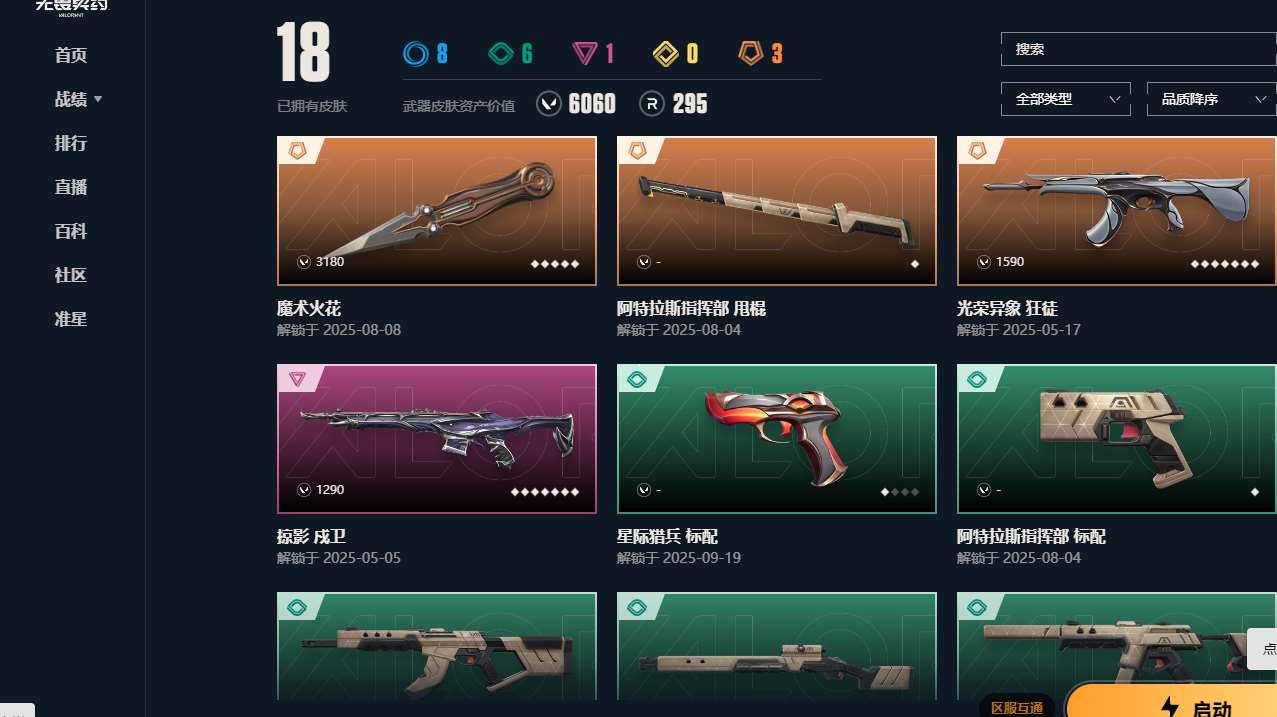This screenshot has width=1277, height=717.
Task: Click the tier badge on 掠影 戍卫 card
Action: (x=297, y=378)
